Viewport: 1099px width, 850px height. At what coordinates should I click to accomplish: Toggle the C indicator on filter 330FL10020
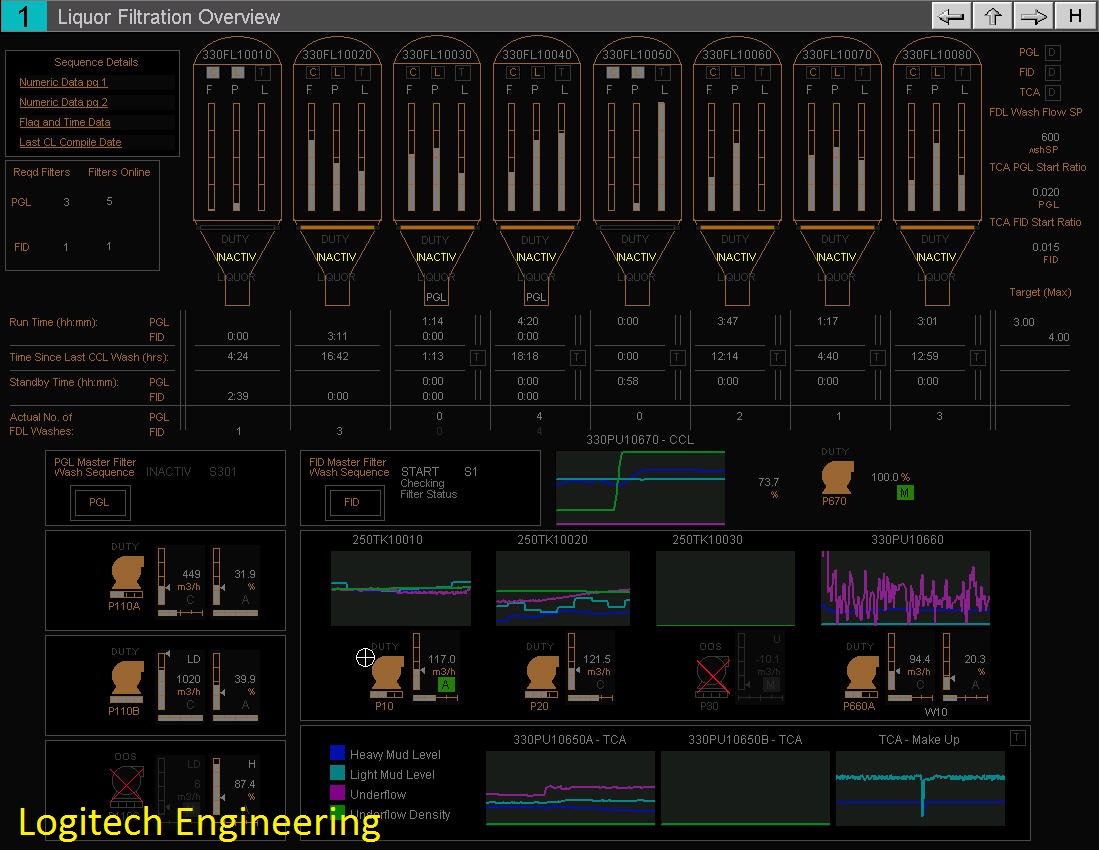pyautogui.click(x=313, y=72)
